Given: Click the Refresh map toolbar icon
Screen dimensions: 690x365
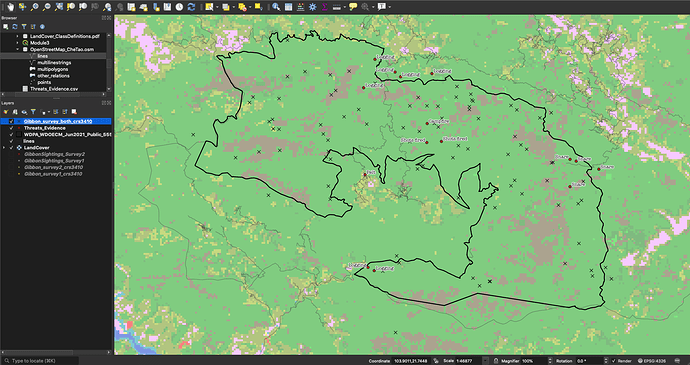Looking at the screenshot, I should (191, 7).
